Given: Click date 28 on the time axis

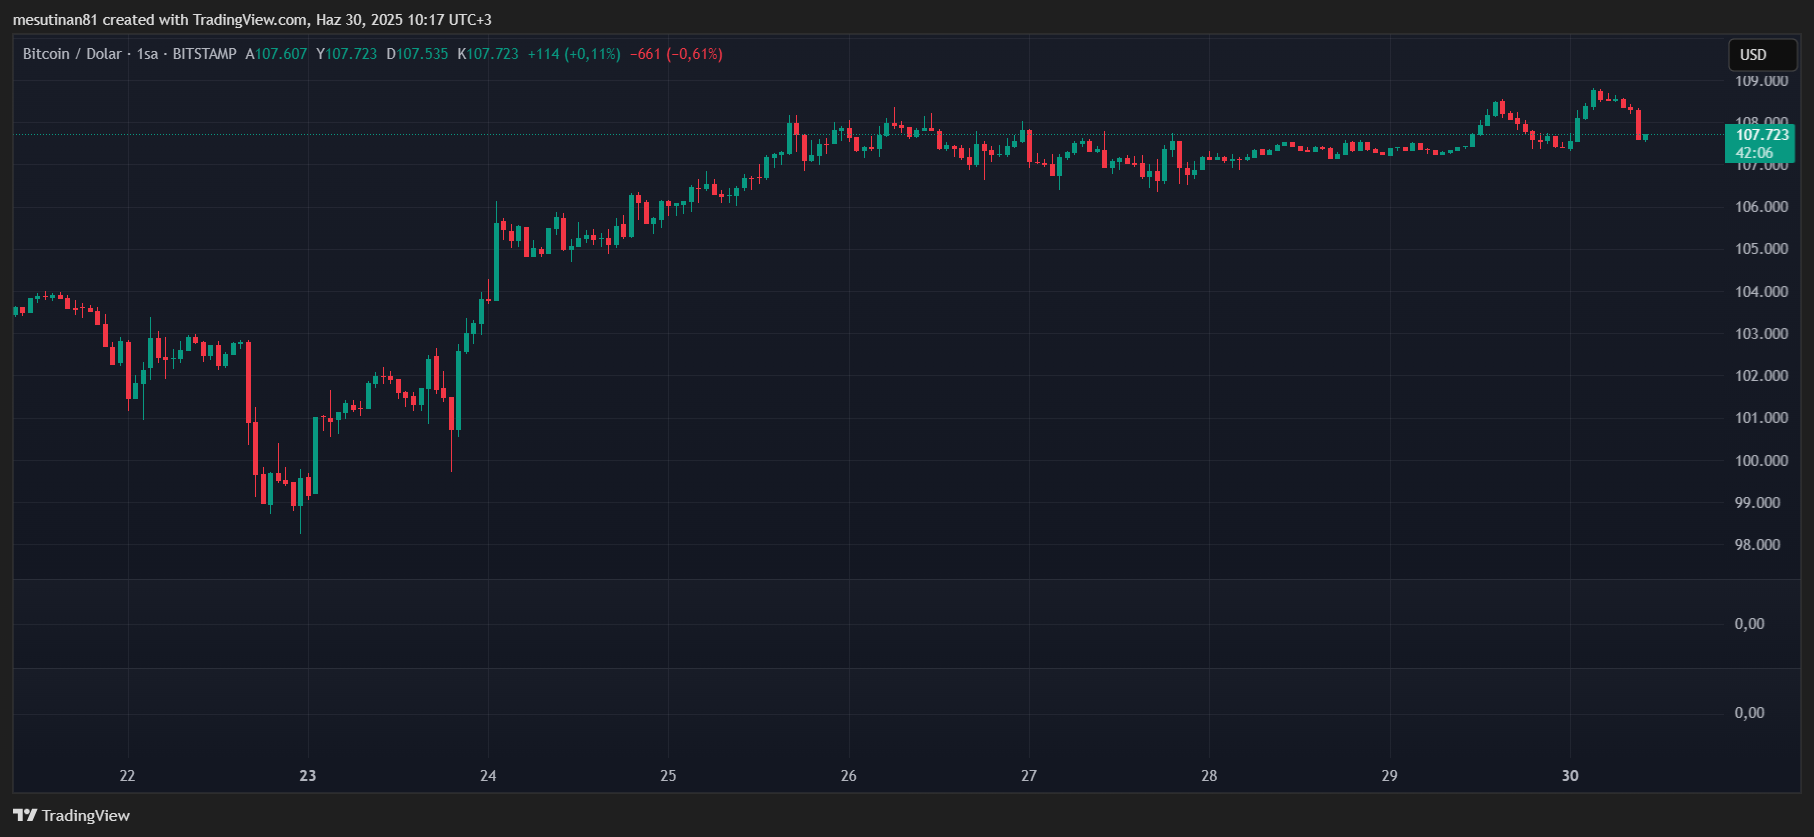Looking at the screenshot, I should 1209,776.
